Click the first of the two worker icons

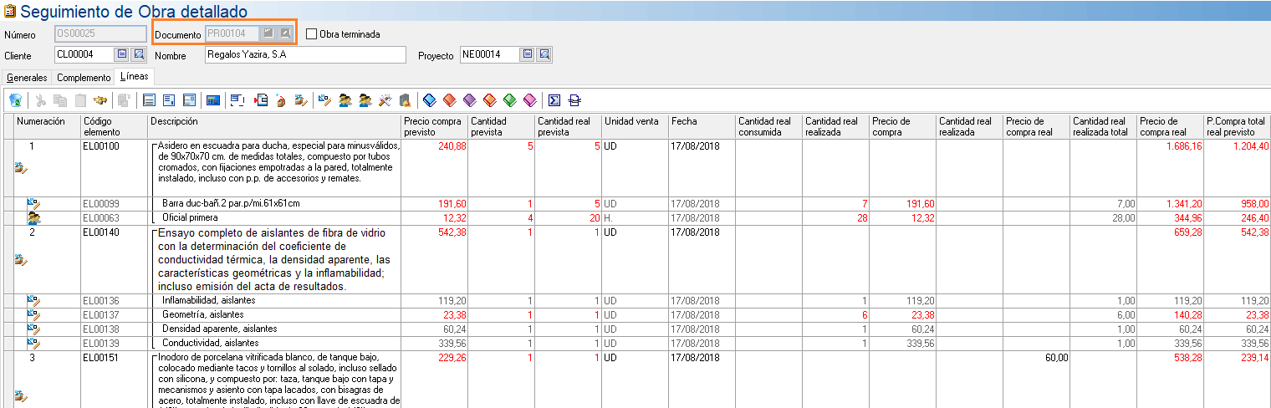pyautogui.click(x=345, y=100)
